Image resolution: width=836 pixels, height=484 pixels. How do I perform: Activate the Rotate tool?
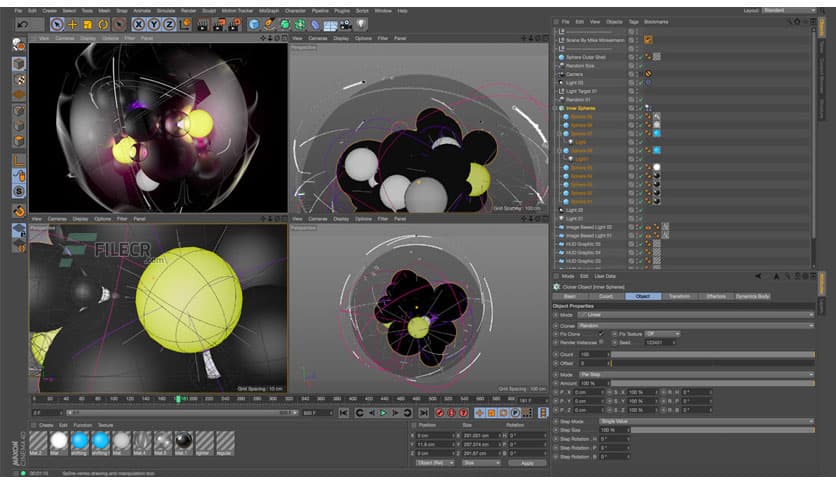(x=103, y=25)
